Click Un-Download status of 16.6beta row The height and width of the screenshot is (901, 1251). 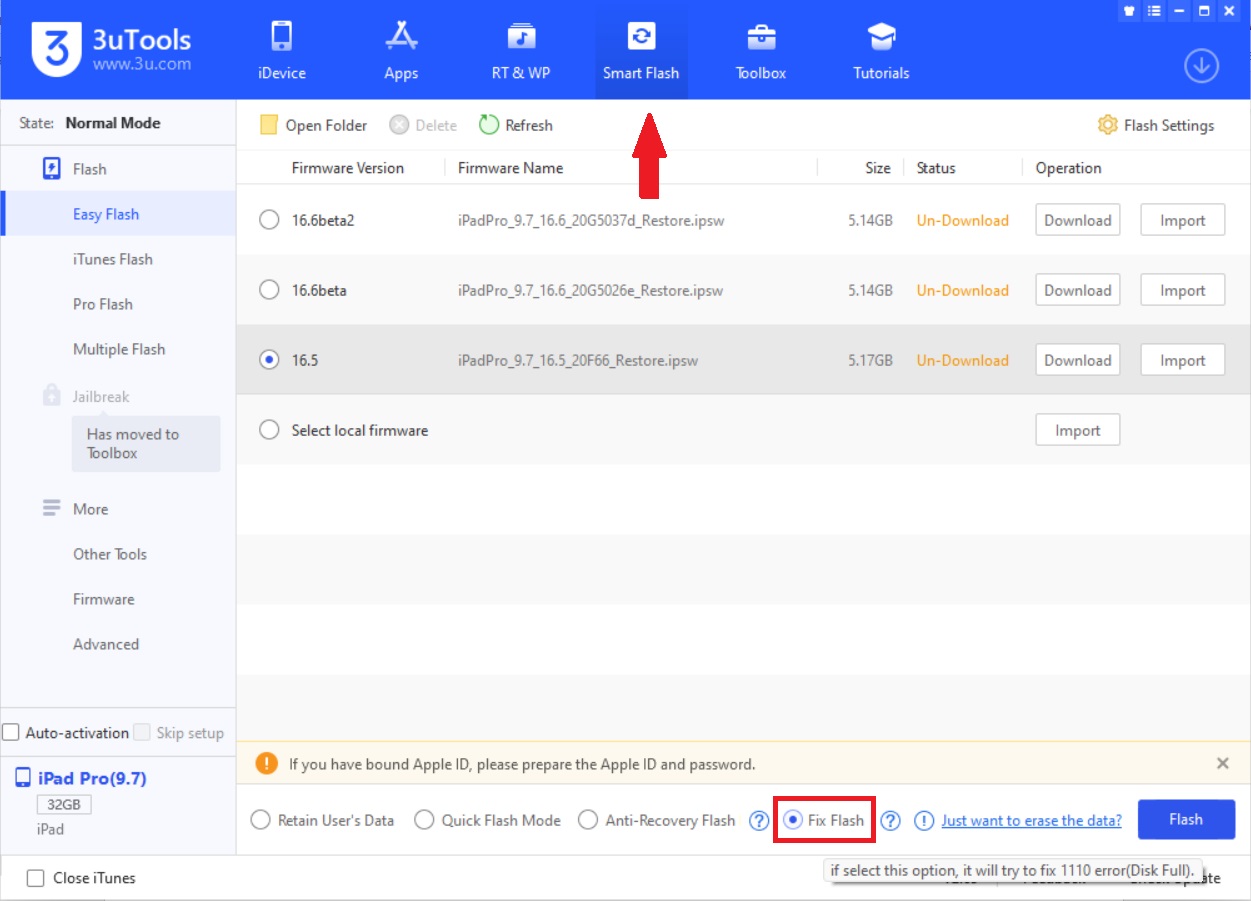(x=962, y=290)
